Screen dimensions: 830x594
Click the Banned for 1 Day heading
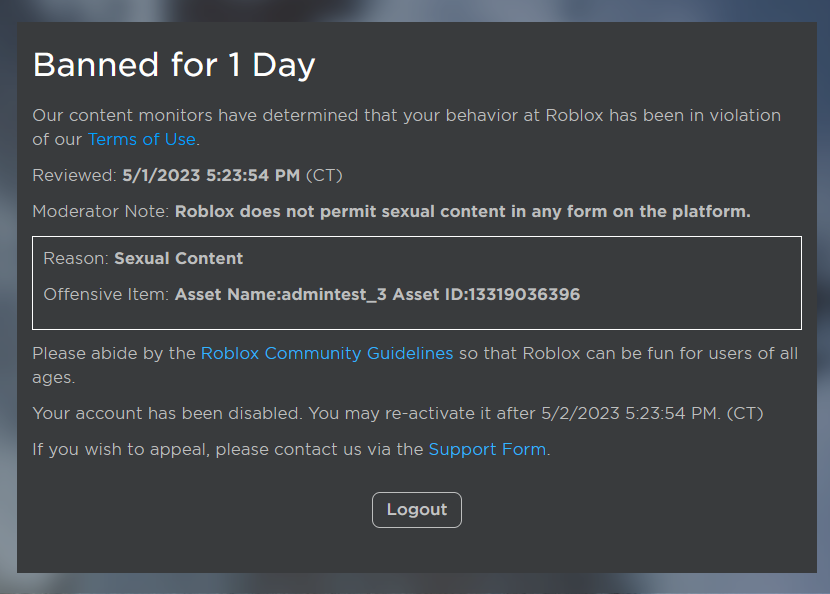click(x=174, y=64)
